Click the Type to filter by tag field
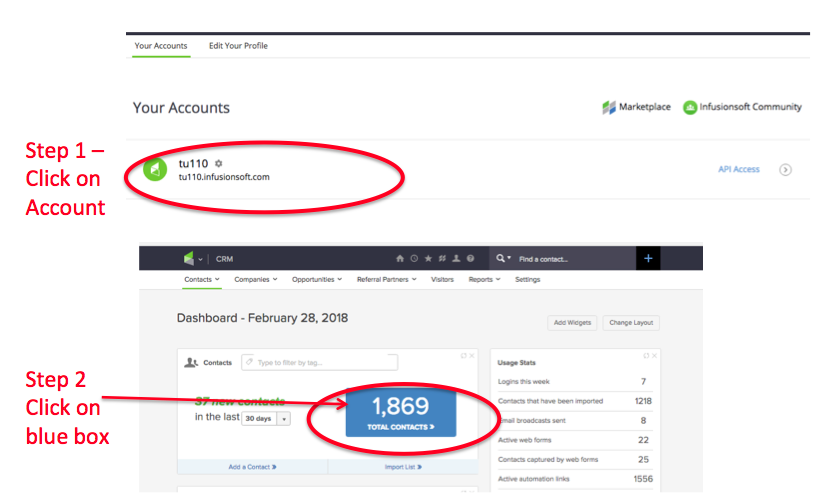 pos(320,362)
